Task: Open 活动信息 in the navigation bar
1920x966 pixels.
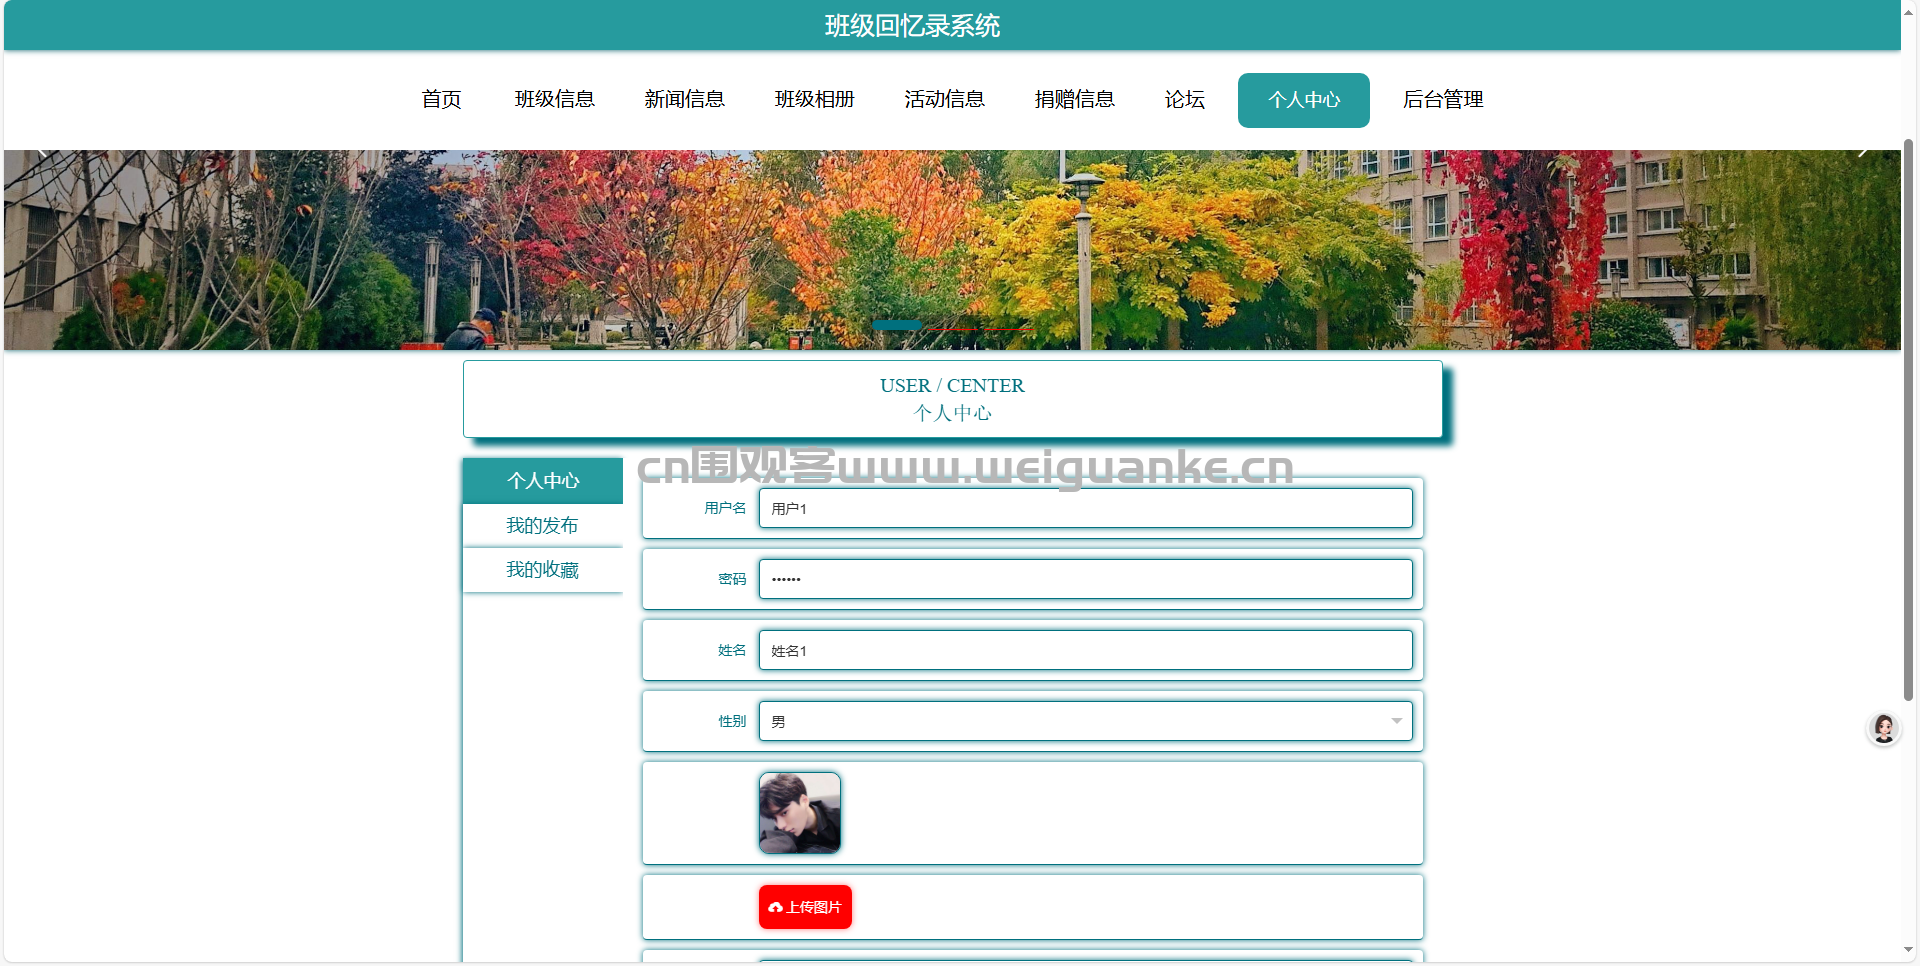Action: click(x=945, y=100)
